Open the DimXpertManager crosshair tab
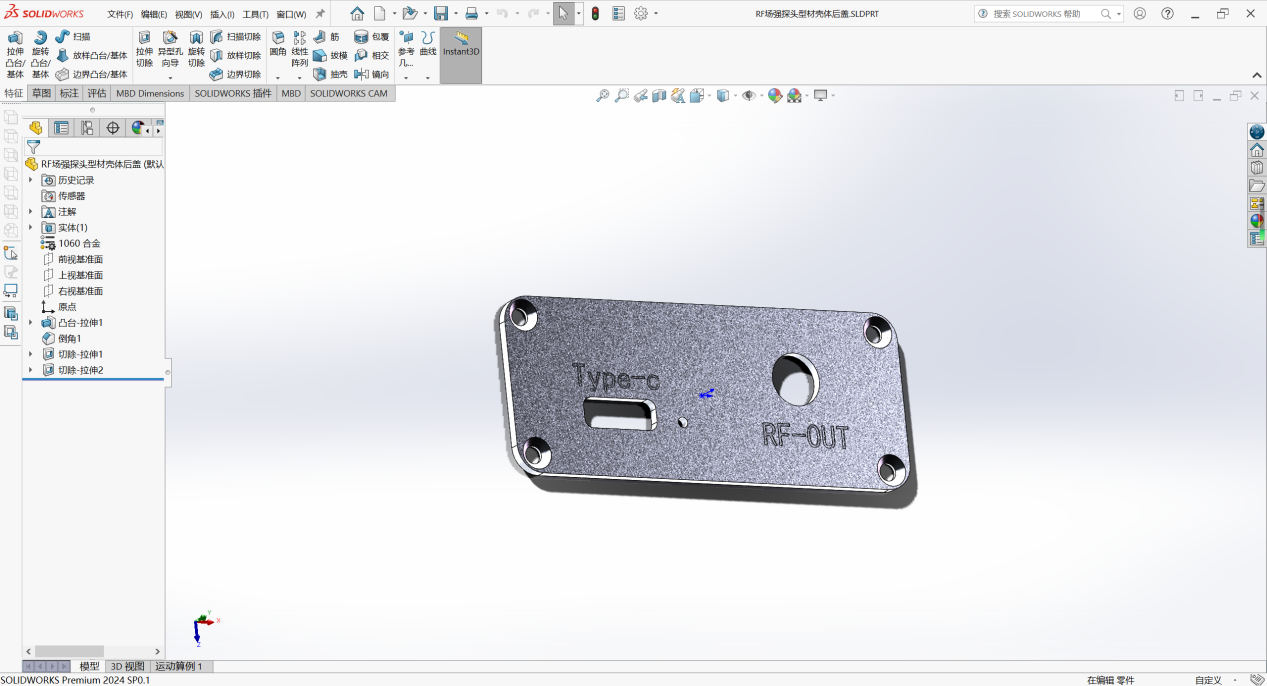Image resolution: width=1267 pixels, height=686 pixels. [x=112, y=128]
